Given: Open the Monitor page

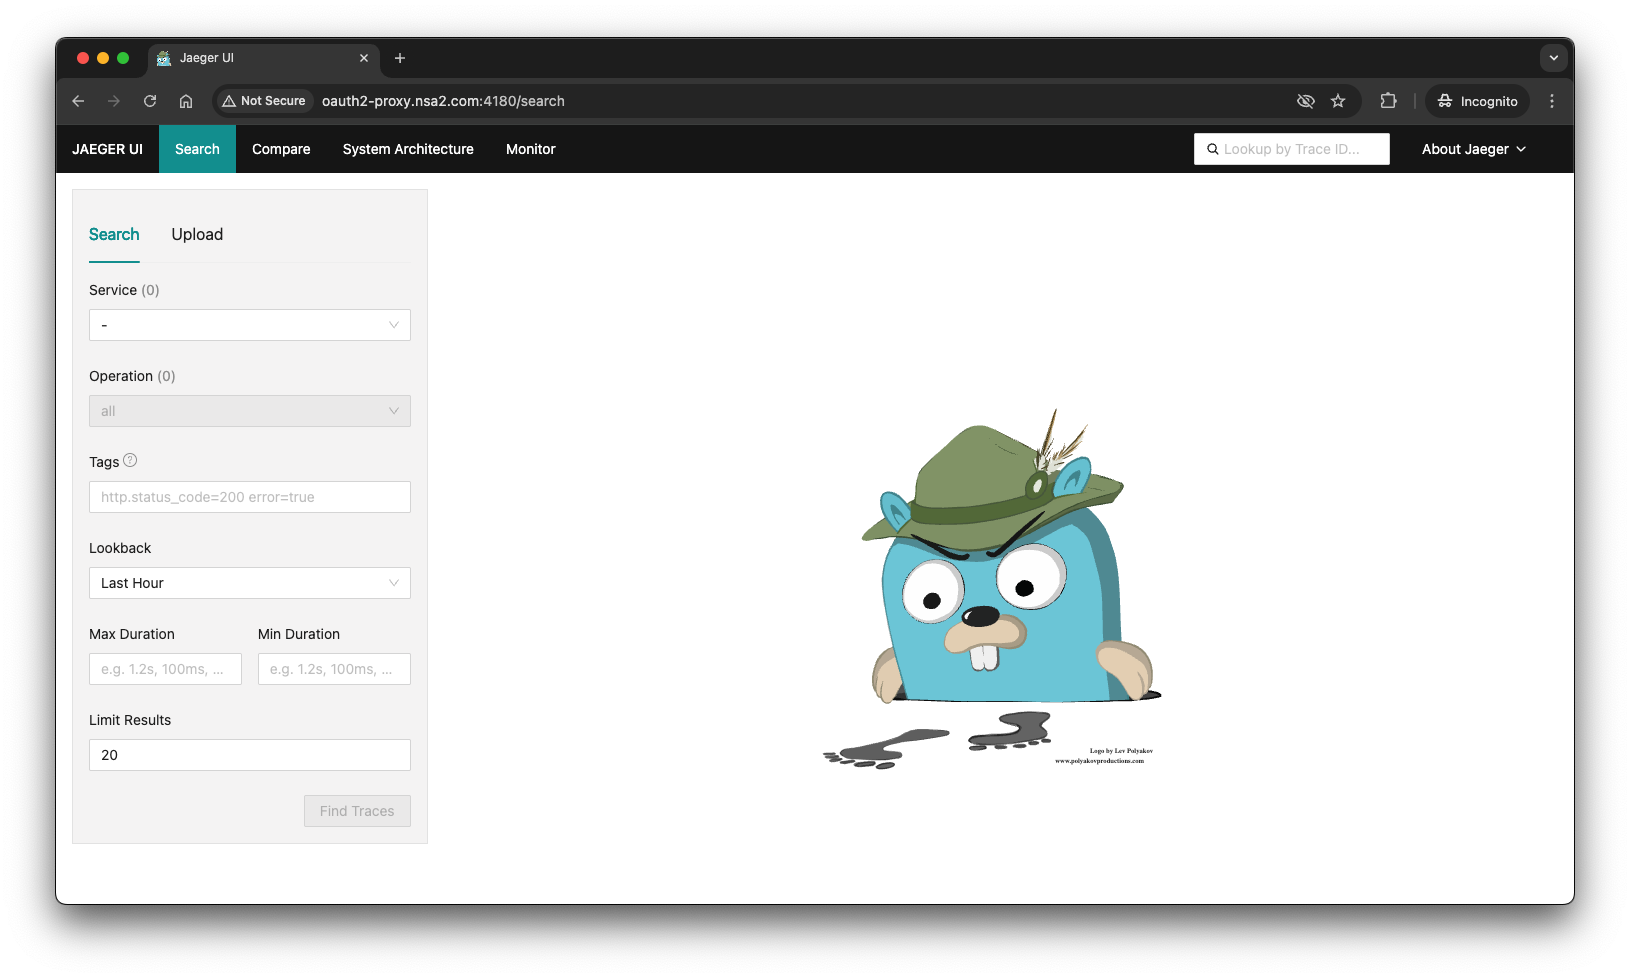Looking at the screenshot, I should (x=531, y=149).
